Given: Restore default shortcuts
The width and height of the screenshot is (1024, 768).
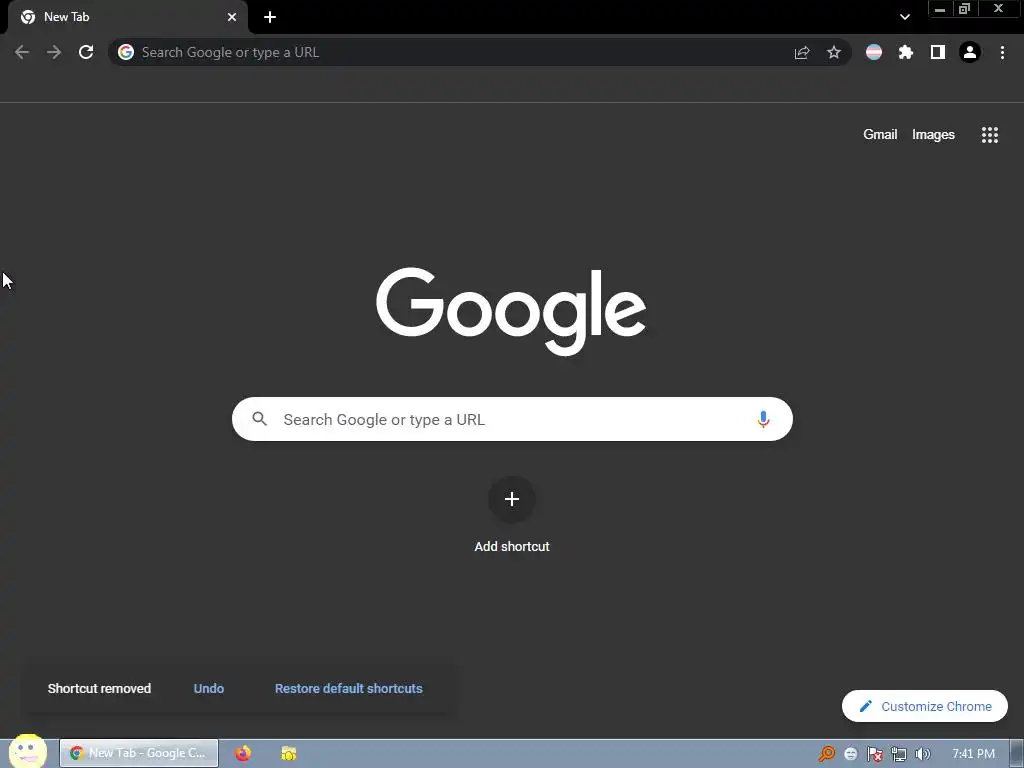Looking at the screenshot, I should click(348, 688).
